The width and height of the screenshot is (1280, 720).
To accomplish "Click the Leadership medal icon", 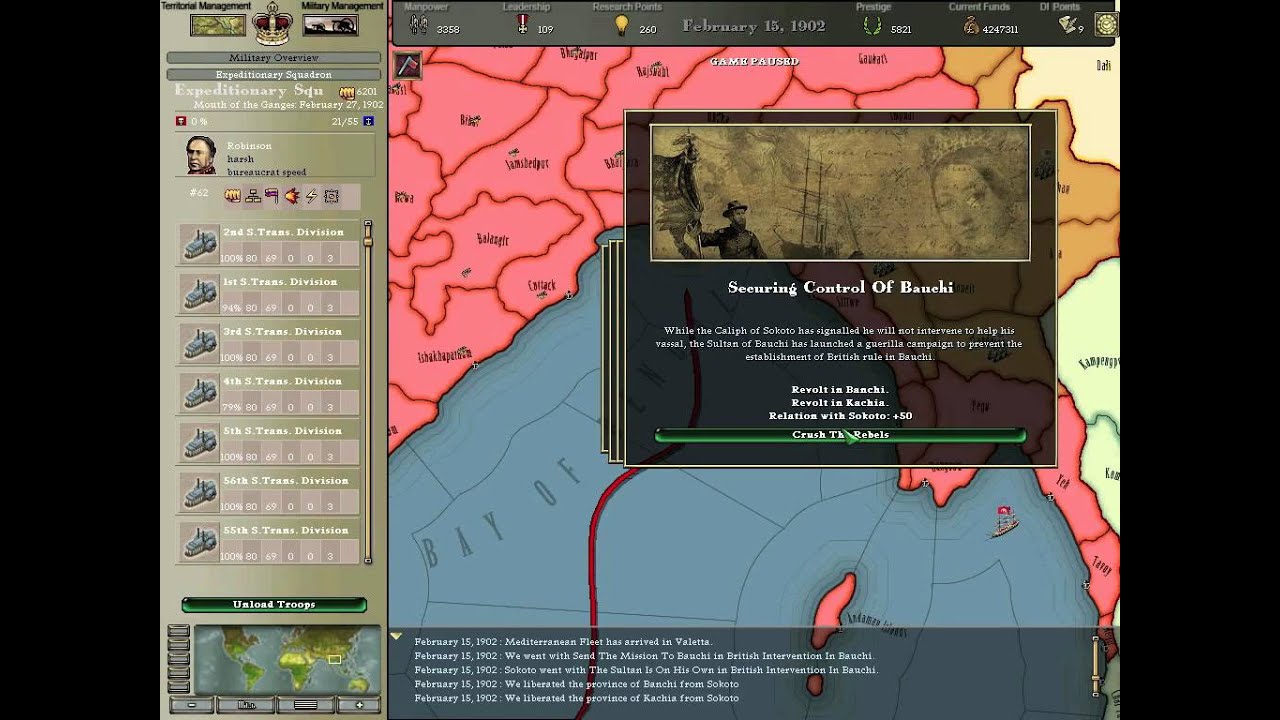I will tap(522, 26).
